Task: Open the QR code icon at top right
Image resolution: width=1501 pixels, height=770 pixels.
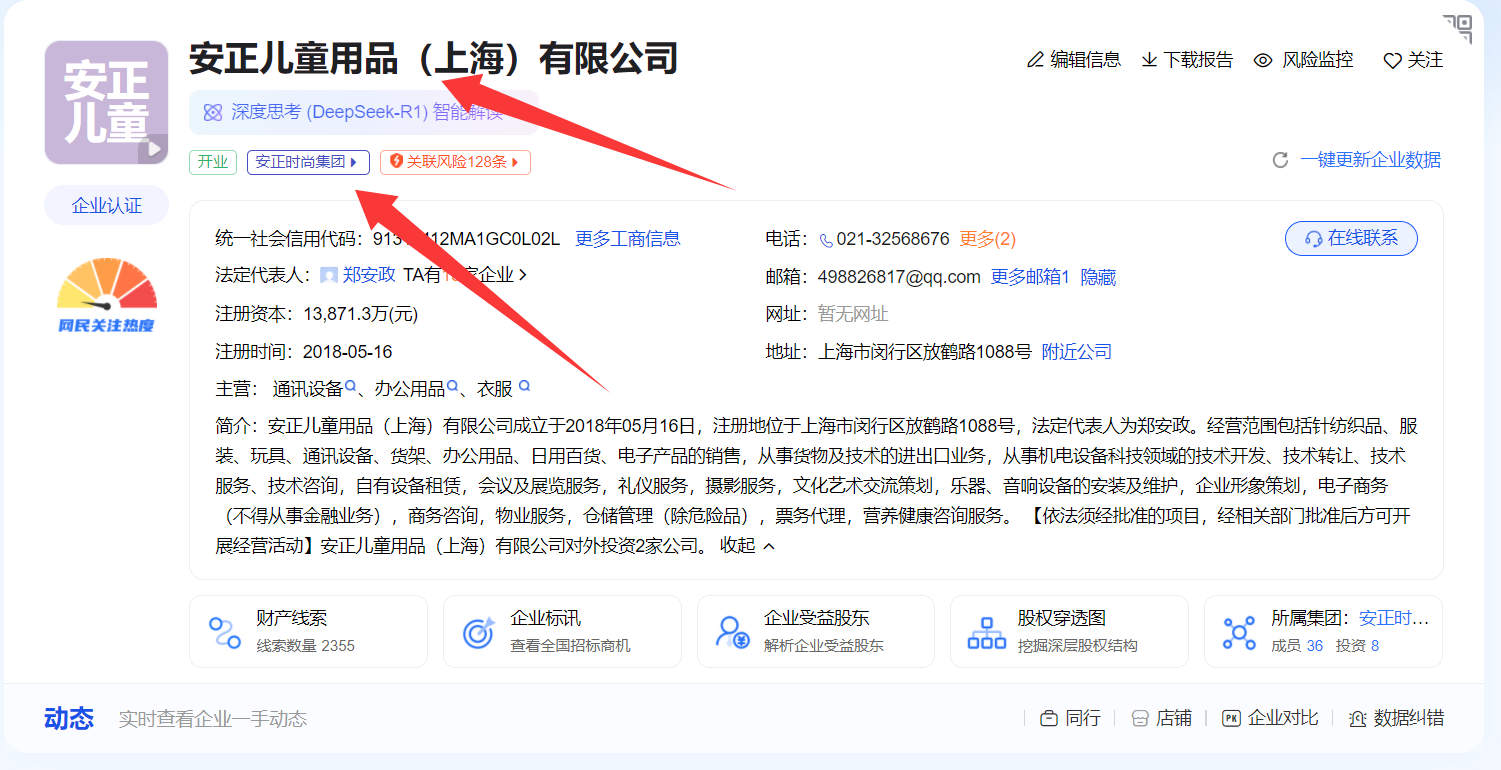Action: point(1458,28)
